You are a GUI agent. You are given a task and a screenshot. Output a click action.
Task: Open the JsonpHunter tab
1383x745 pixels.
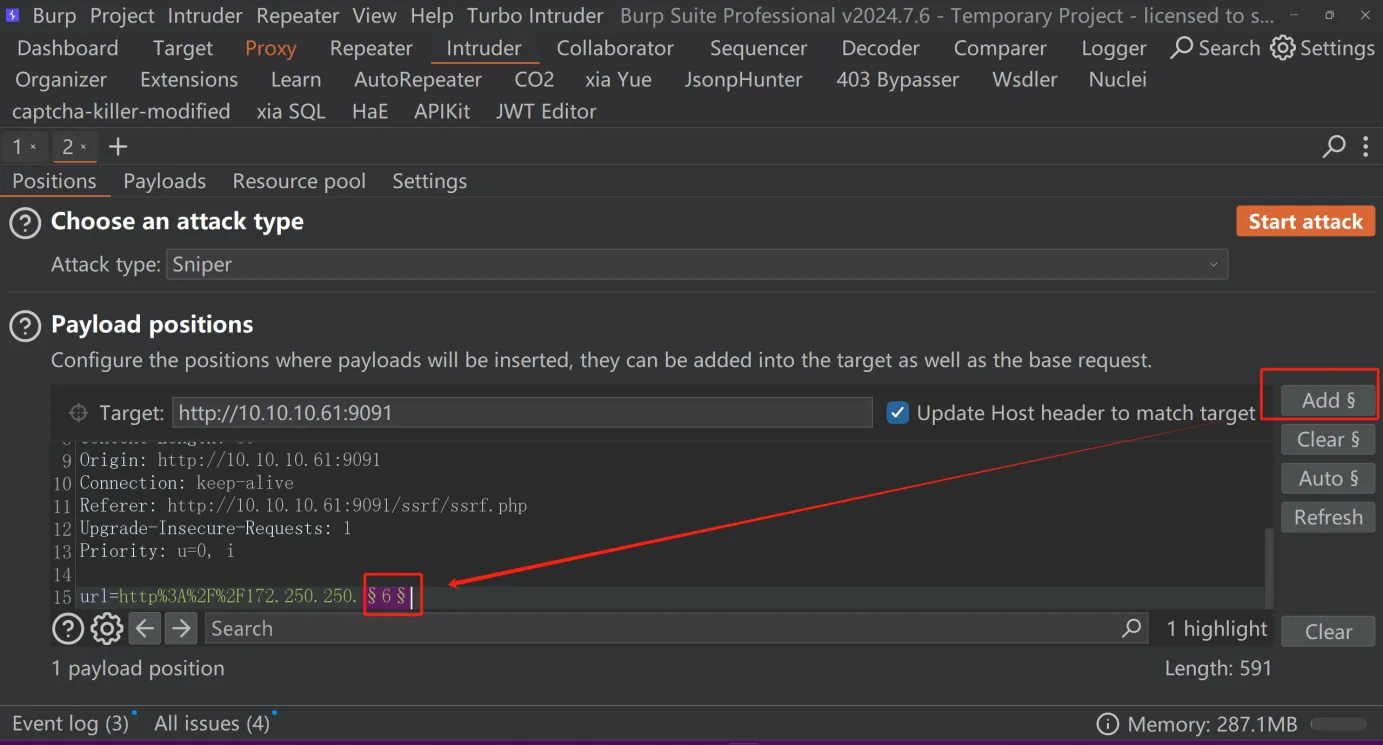click(x=744, y=80)
